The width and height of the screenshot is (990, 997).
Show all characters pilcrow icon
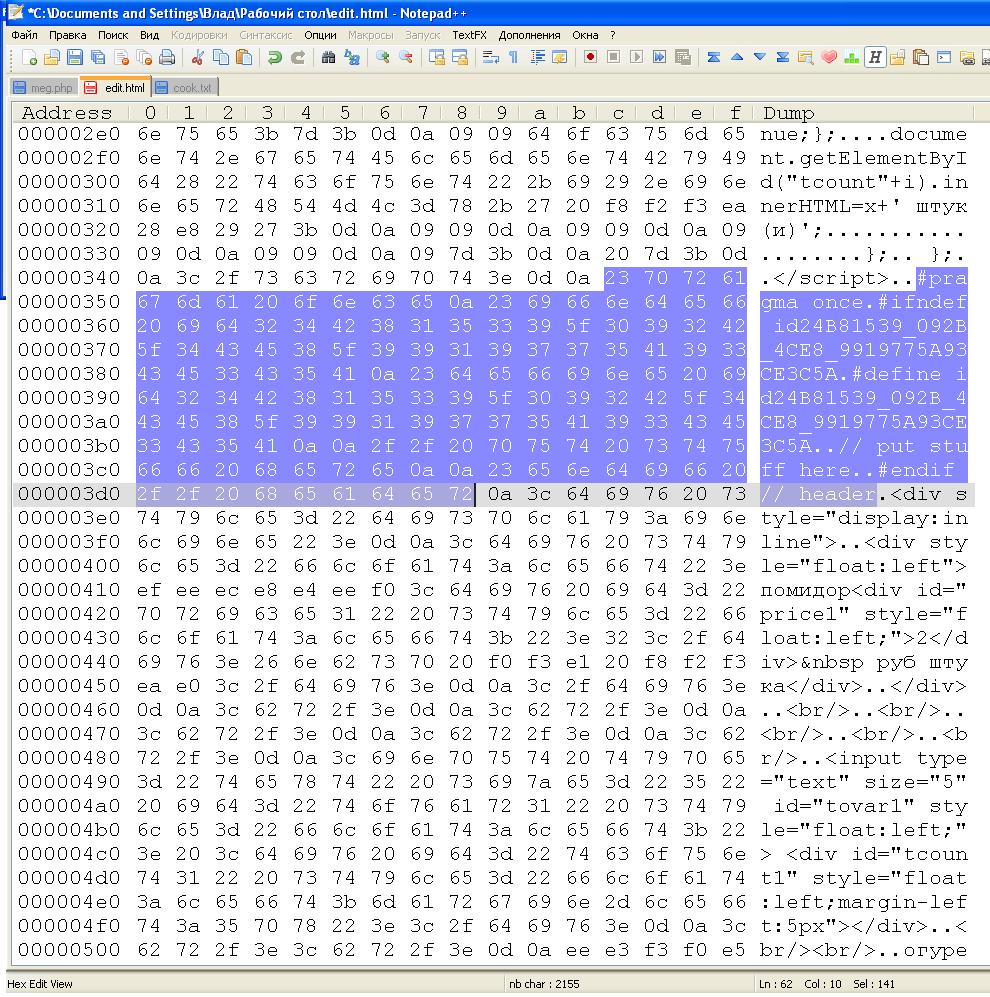(513, 58)
